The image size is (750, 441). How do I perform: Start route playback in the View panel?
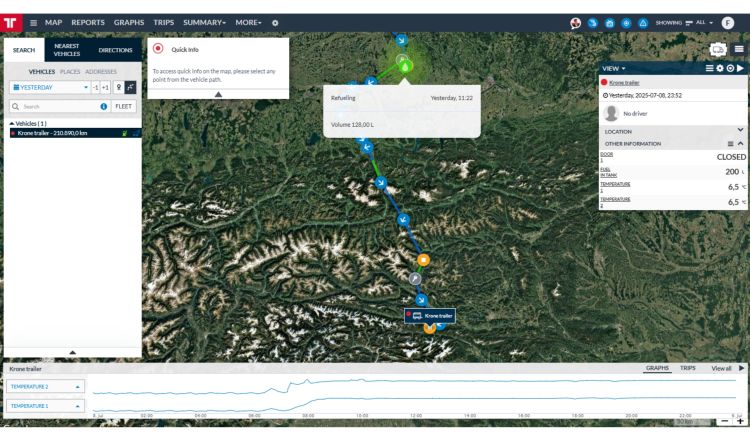coord(740,68)
